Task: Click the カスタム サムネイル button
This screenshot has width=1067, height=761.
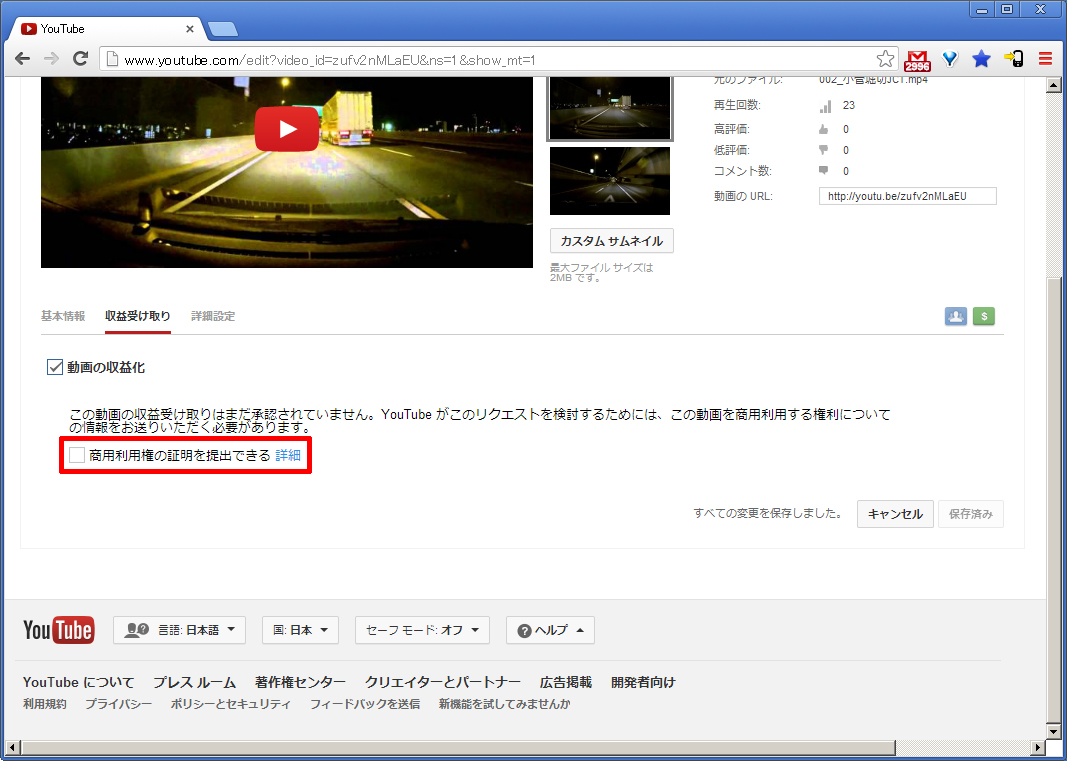Action: click(x=612, y=241)
